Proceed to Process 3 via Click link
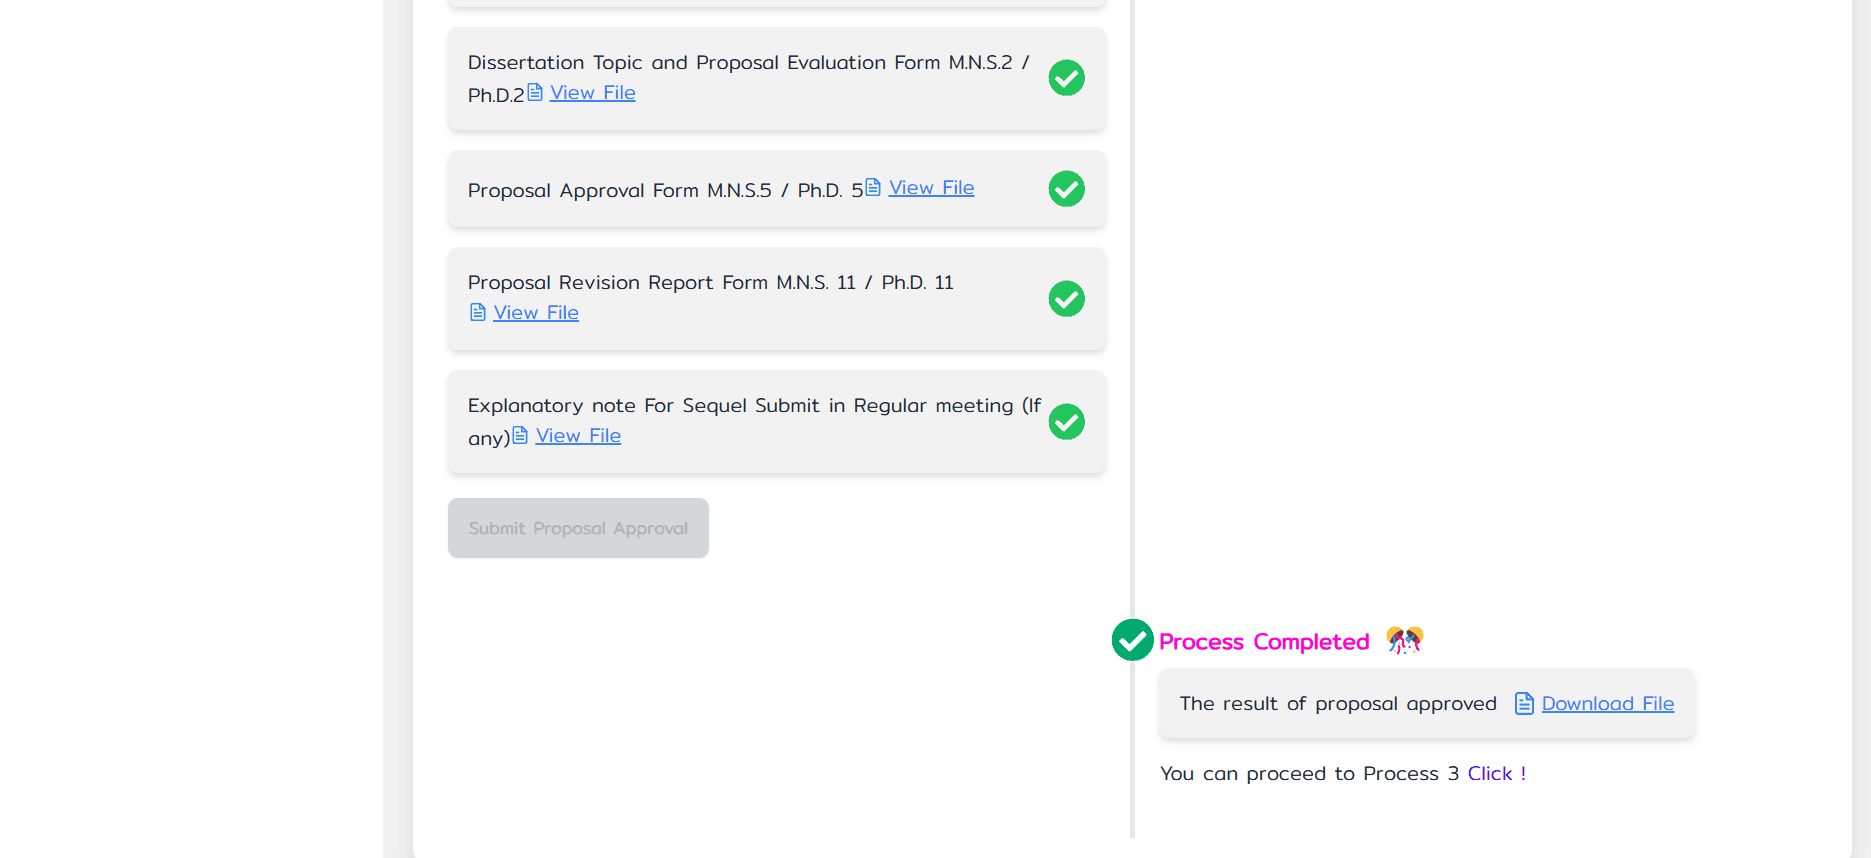This screenshot has height=858, width=1871. [1496, 774]
